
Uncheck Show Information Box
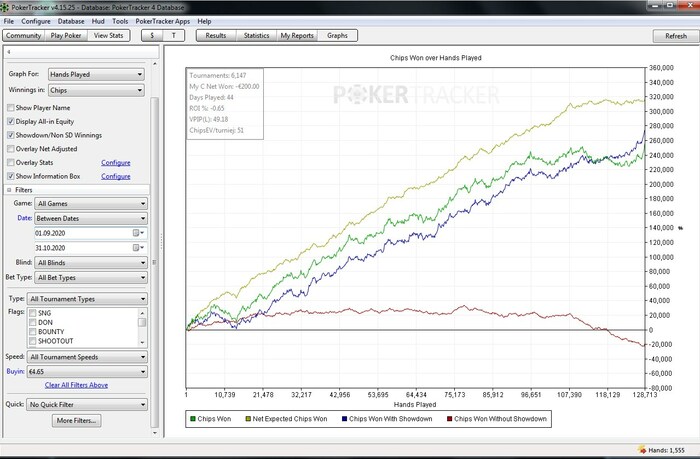[x=11, y=176]
